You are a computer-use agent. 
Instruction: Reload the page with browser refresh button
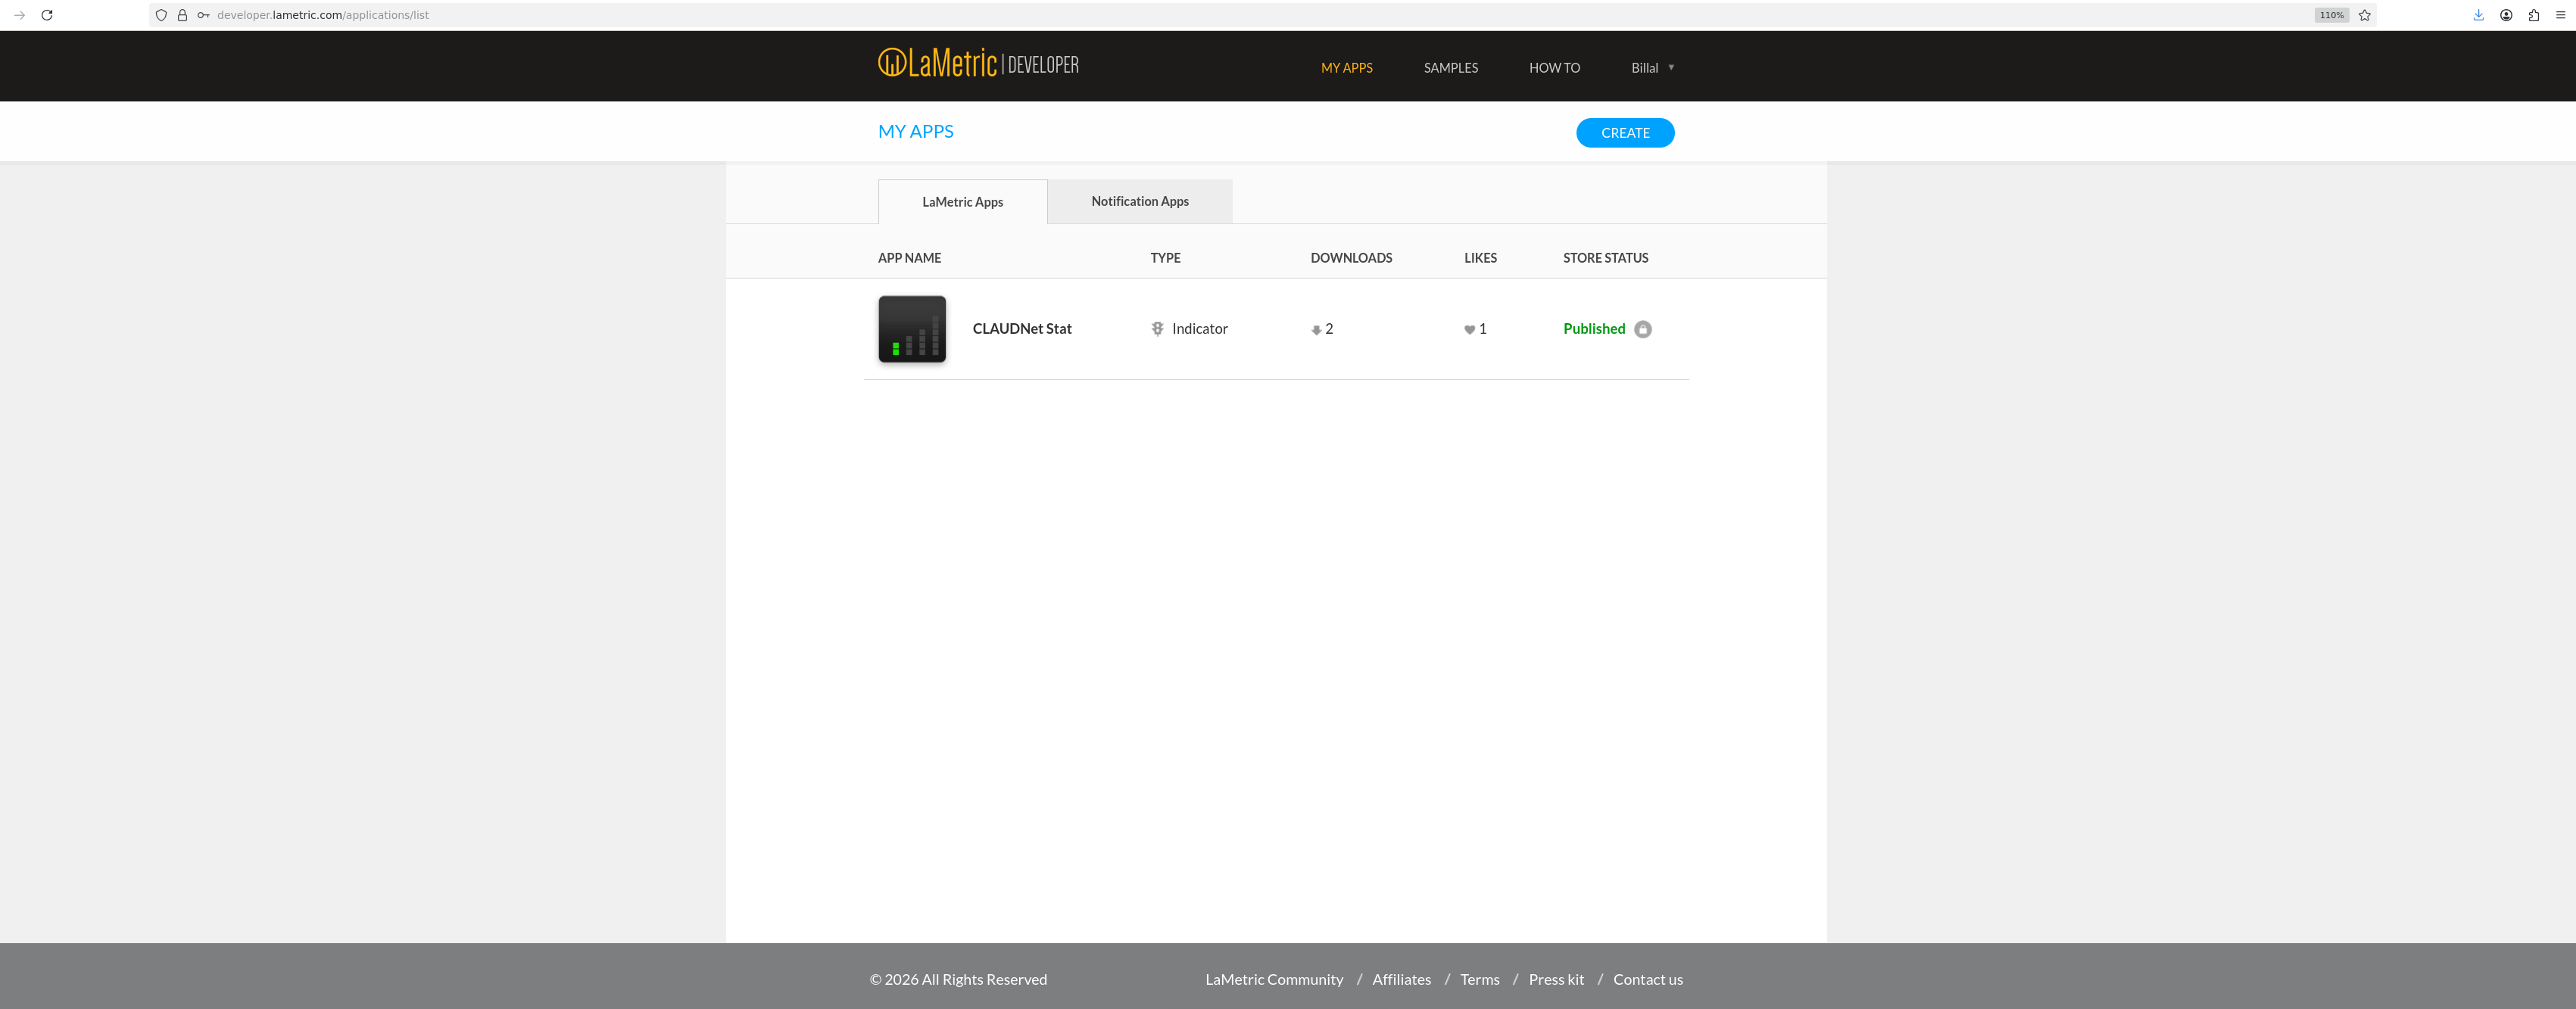[47, 15]
